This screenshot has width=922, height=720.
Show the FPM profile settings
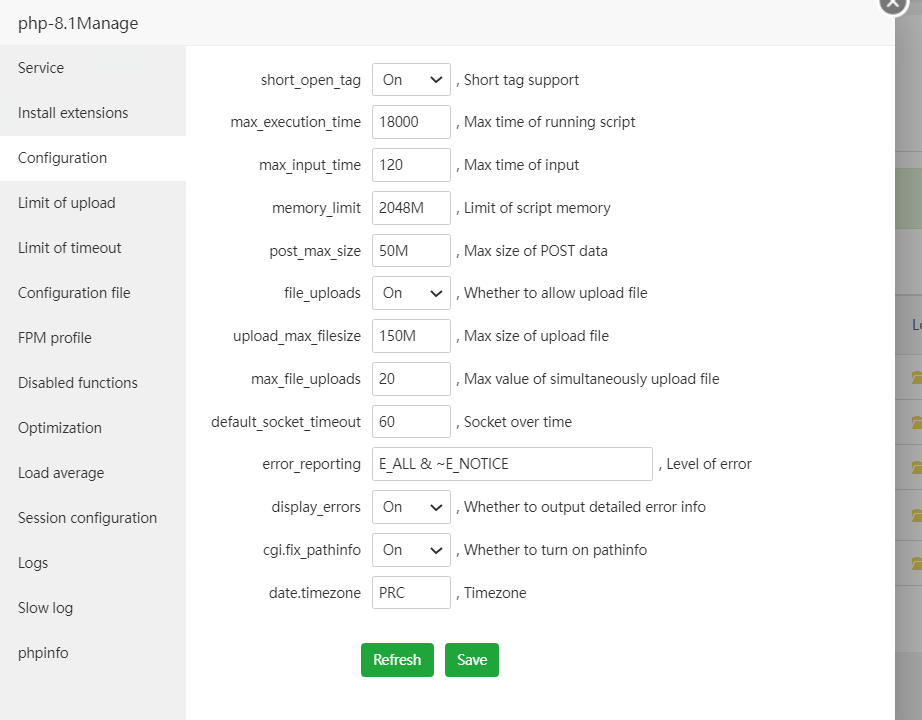pos(55,338)
